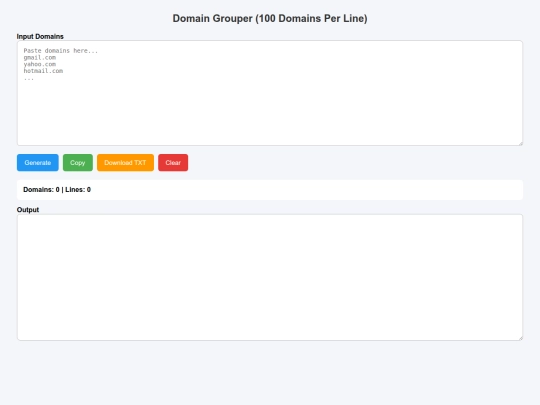Screen dimensions: 540x405
Task: Focus the Input Domains text area
Action: click(270, 93)
